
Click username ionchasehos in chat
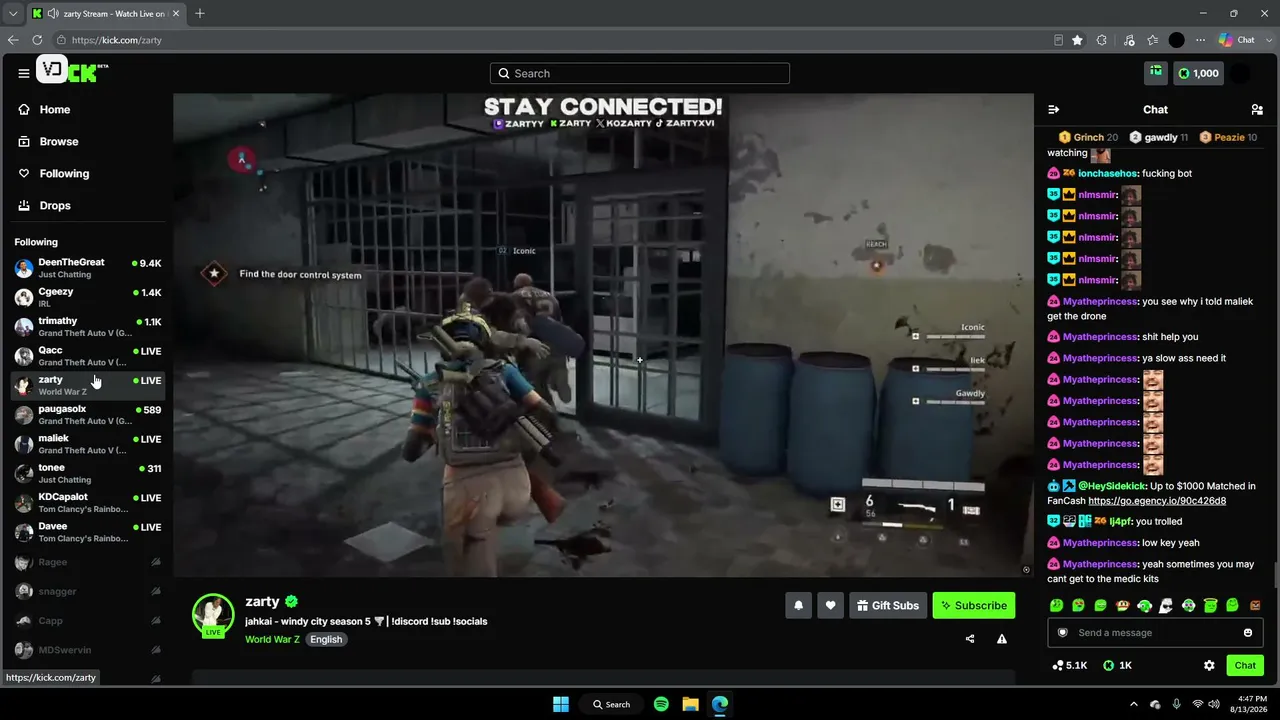[x=1107, y=174]
